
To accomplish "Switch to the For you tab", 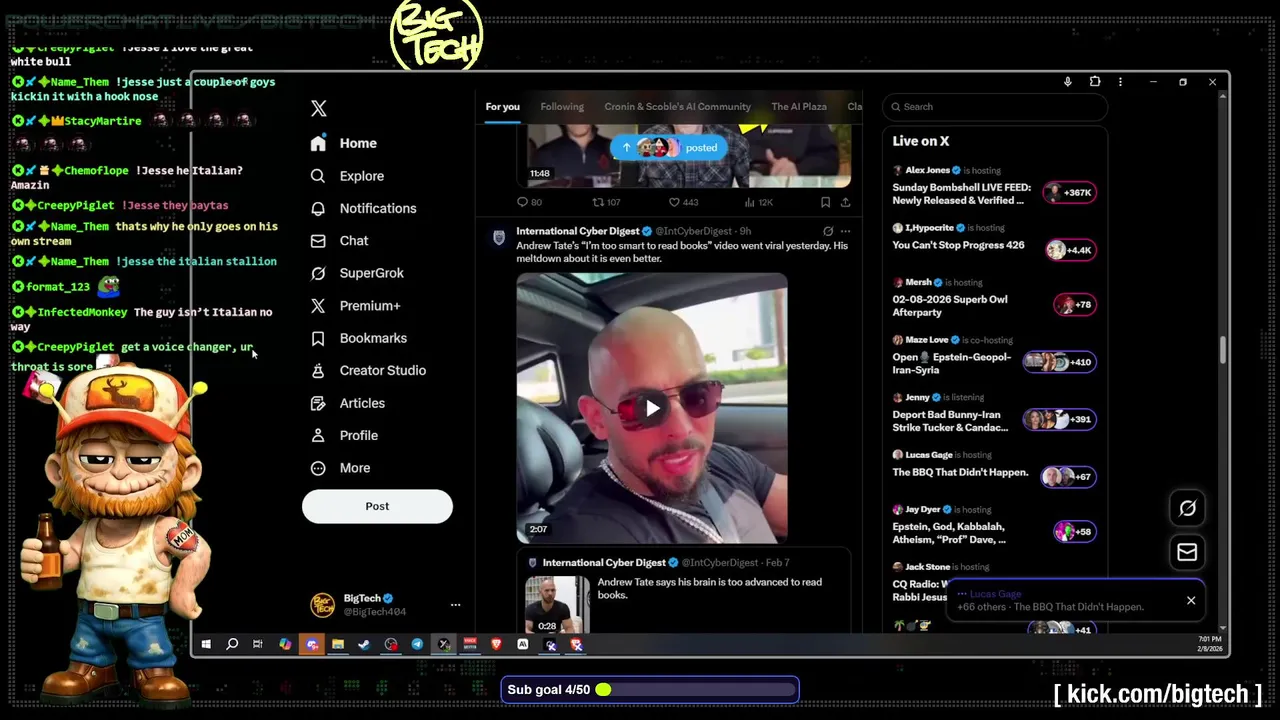I will point(503,107).
